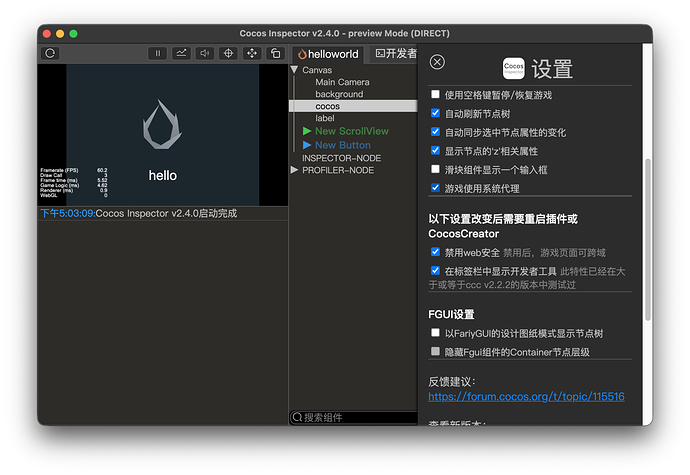Click the four-arrow move icon

tap(252, 53)
